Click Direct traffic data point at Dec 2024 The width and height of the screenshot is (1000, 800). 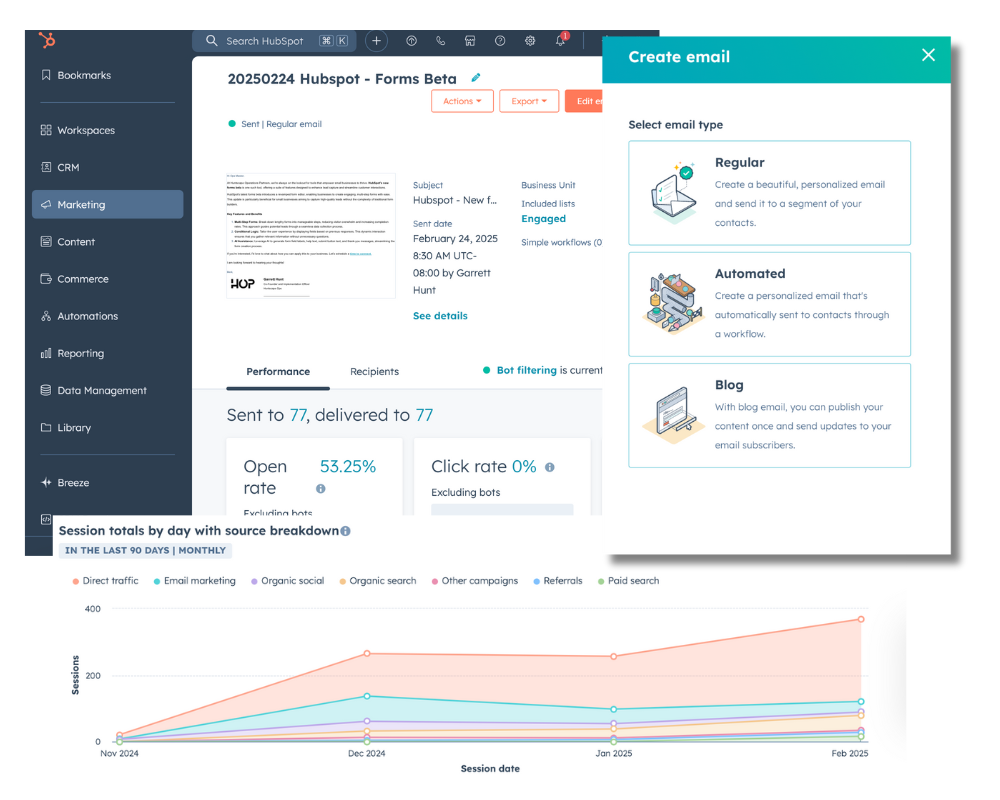(367, 653)
